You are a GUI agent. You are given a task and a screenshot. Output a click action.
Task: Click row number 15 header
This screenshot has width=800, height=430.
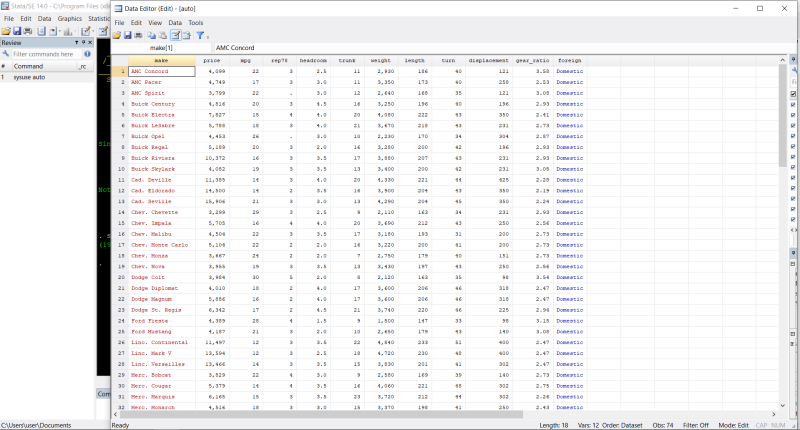[x=120, y=223]
